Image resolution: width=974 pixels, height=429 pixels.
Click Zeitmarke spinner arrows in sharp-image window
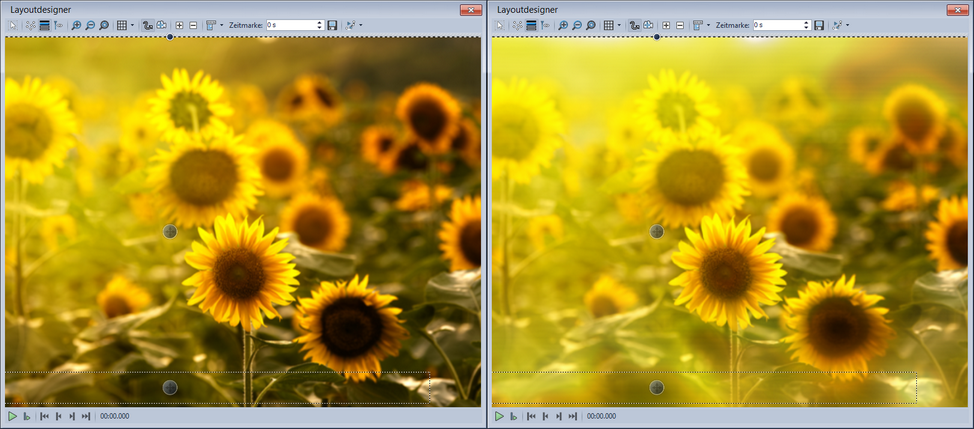[320, 25]
